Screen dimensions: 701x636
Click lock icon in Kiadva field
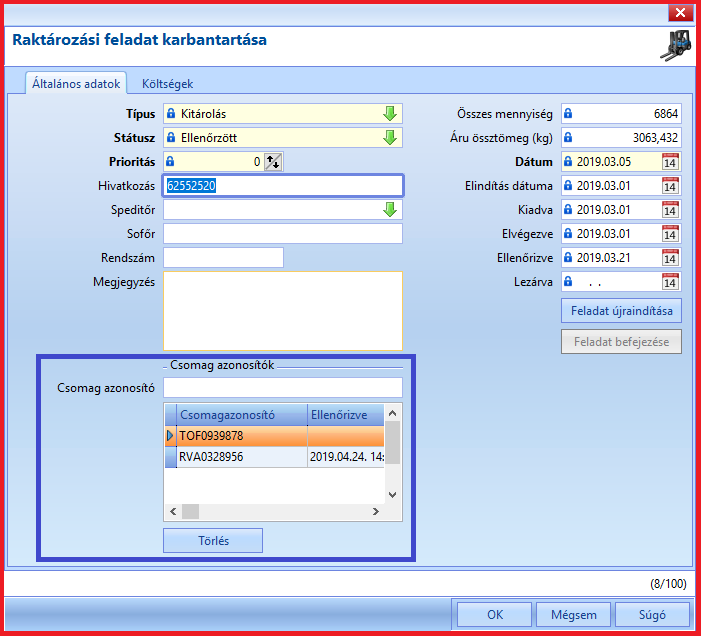coord(568,210)
